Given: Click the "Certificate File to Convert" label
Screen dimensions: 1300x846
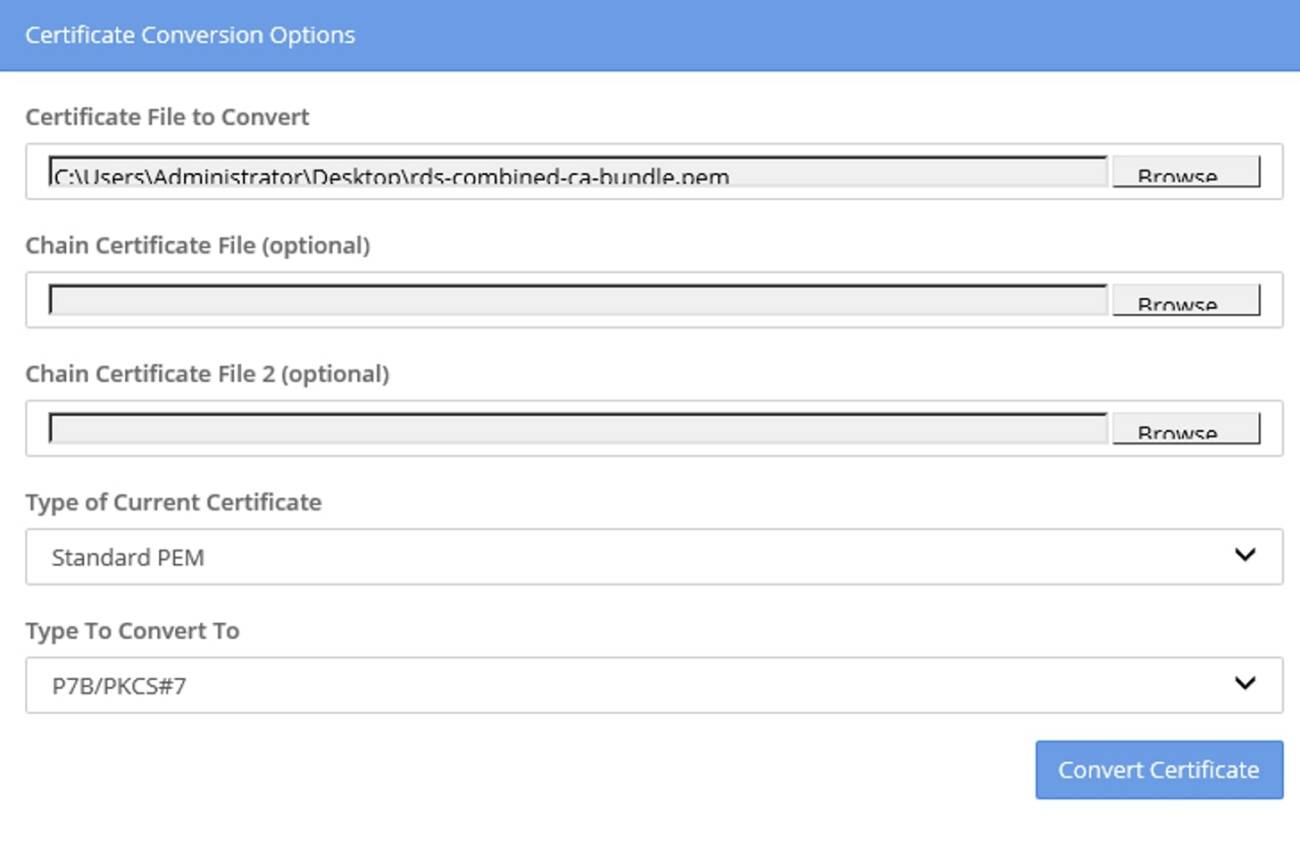Looking at the screenshot, I should [x=167, y=117].
